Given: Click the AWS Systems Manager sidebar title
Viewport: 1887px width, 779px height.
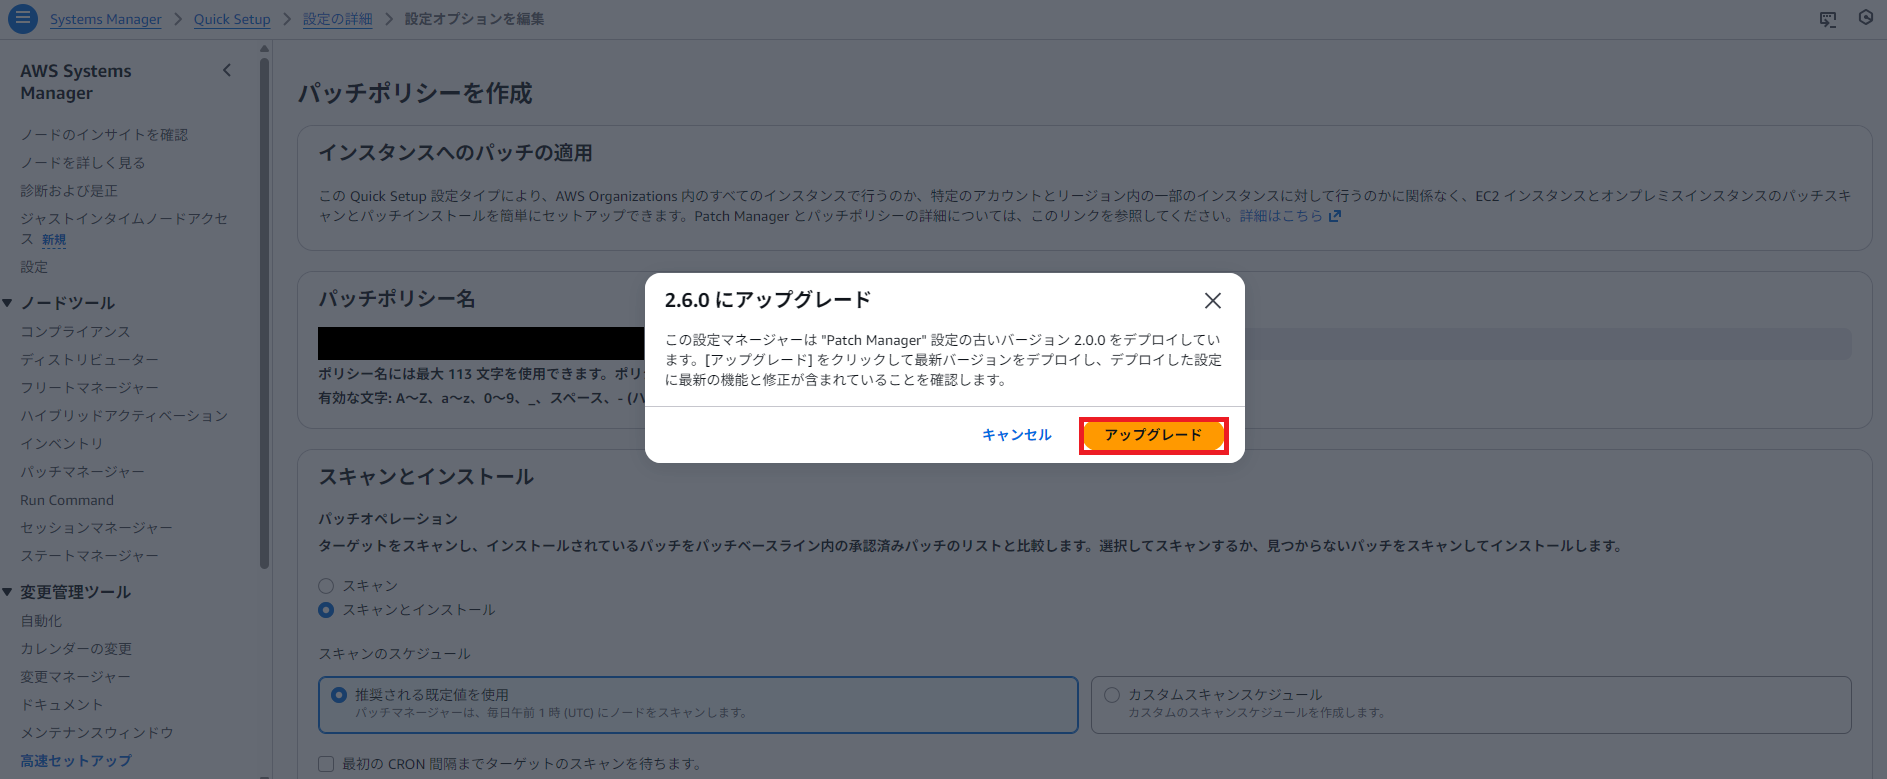Looking at the screenshot, I should 76,82.
